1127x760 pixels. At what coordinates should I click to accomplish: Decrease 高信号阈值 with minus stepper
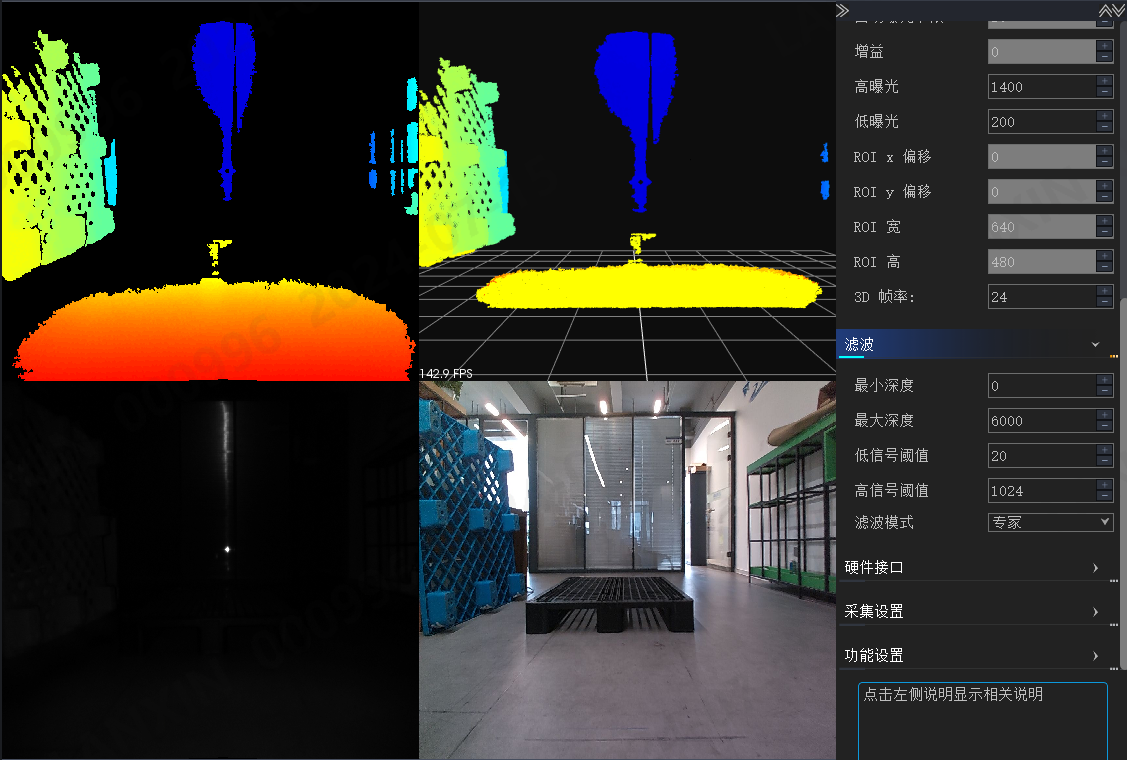[x=1105, y=496]
